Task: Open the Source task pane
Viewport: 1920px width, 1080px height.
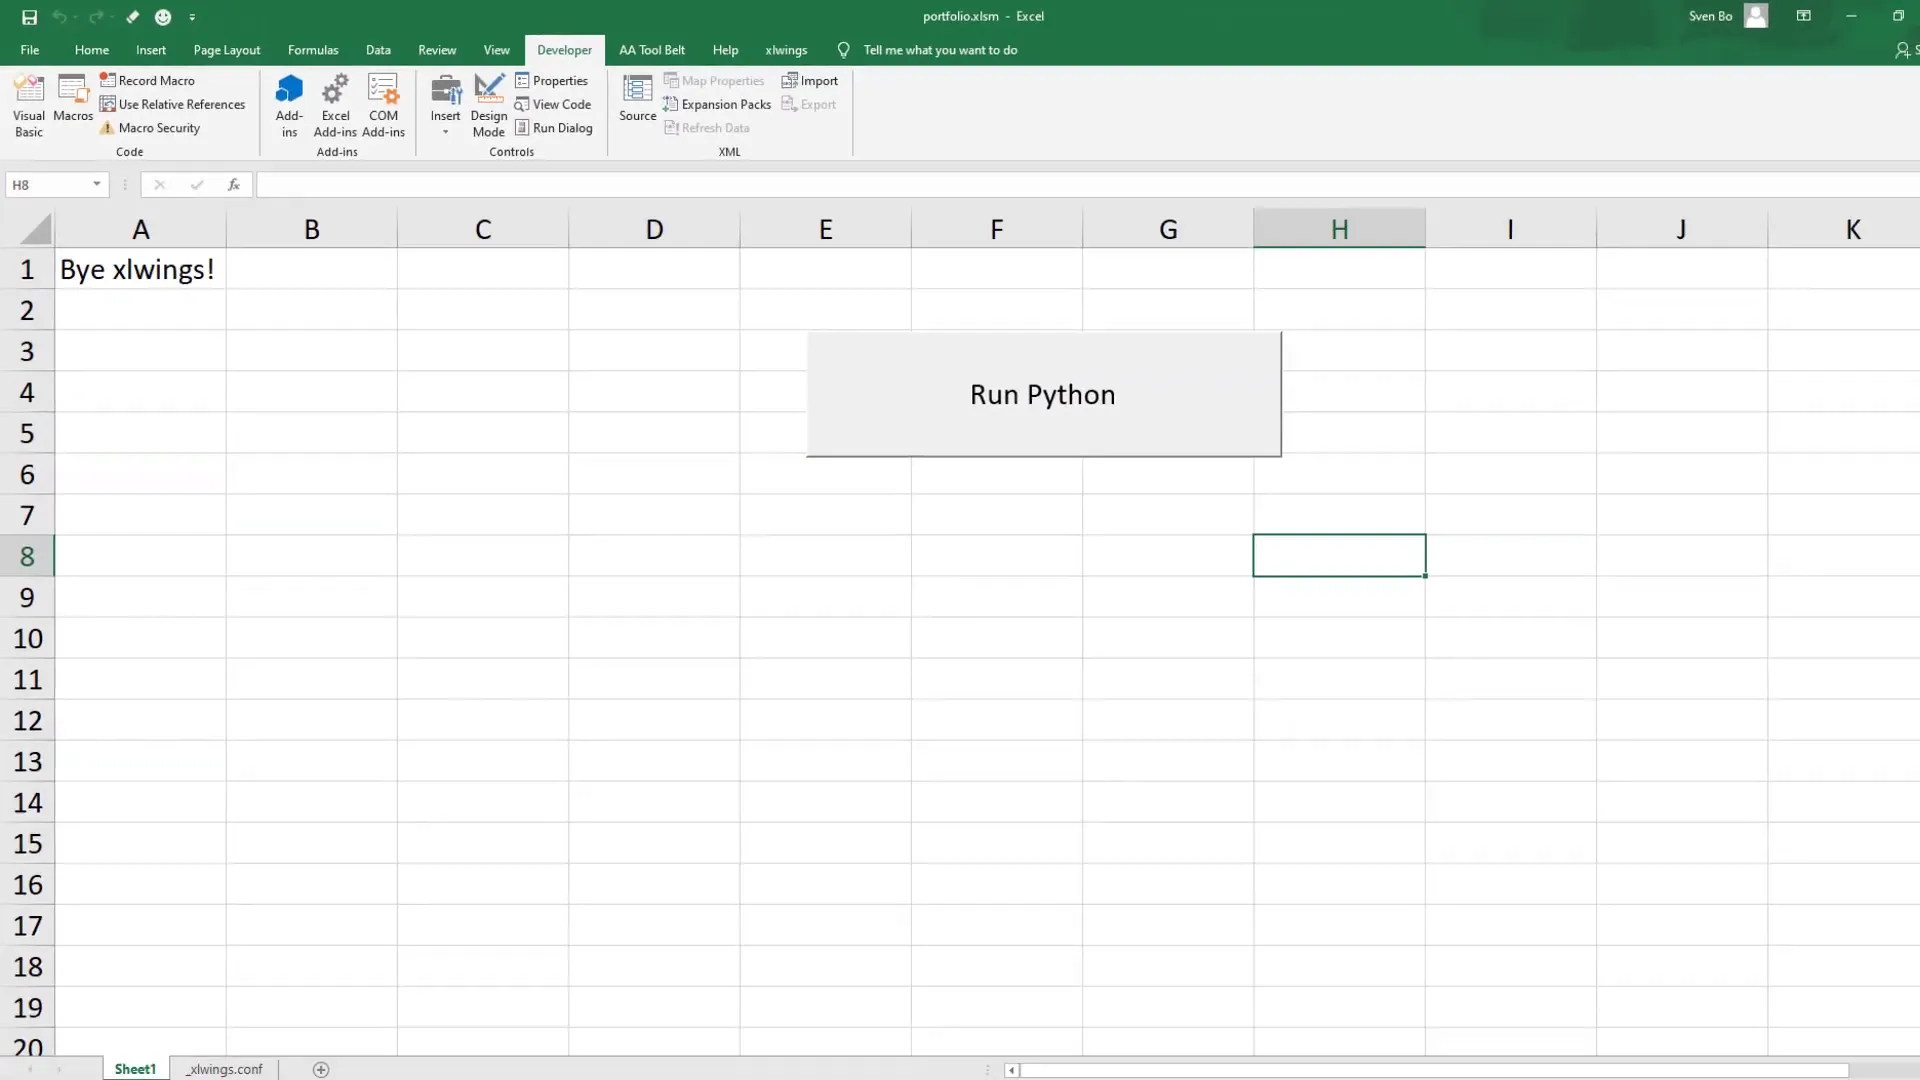Action: click(637, 100)
